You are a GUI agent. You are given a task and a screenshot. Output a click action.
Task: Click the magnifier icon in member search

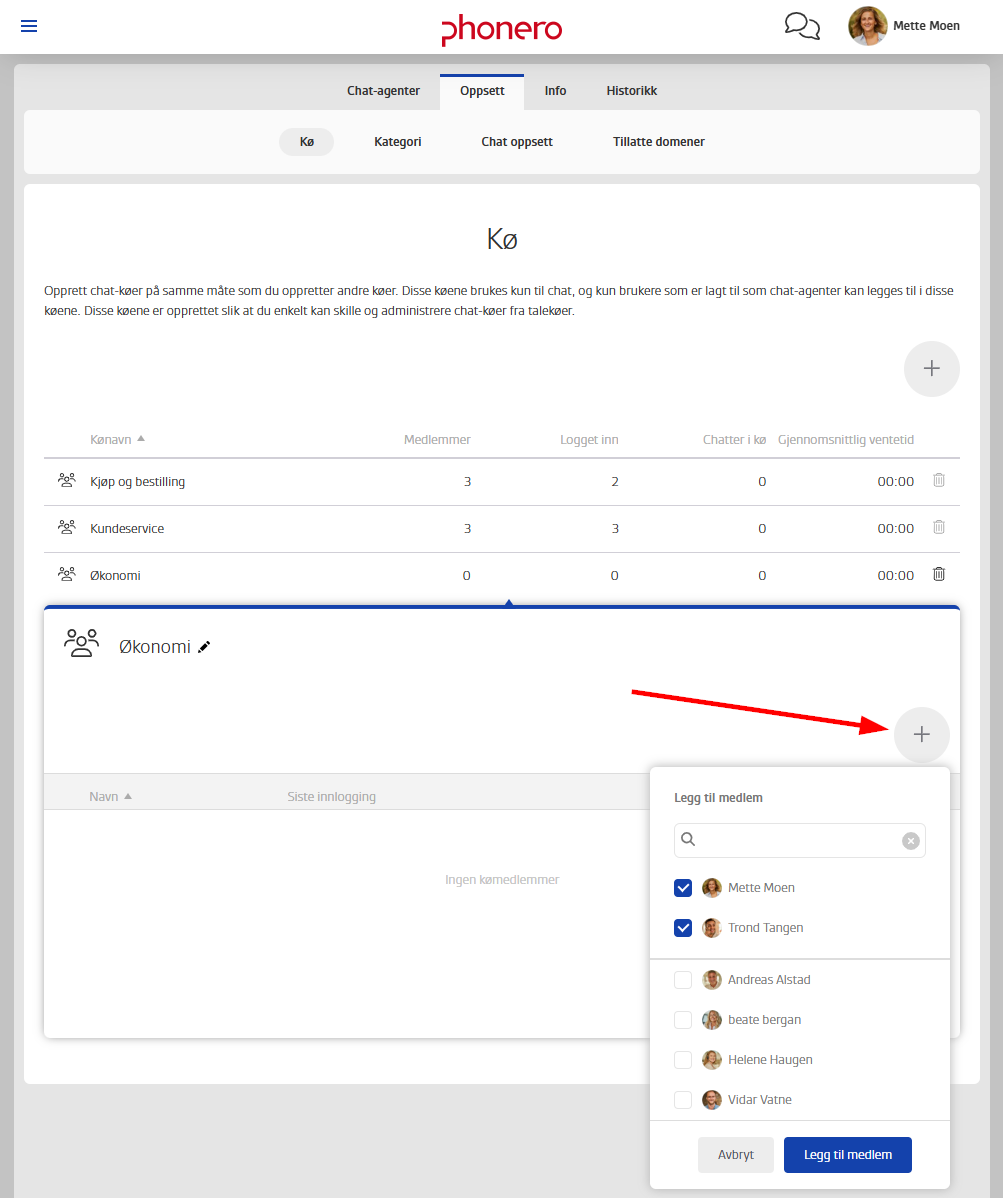(688, 839)
